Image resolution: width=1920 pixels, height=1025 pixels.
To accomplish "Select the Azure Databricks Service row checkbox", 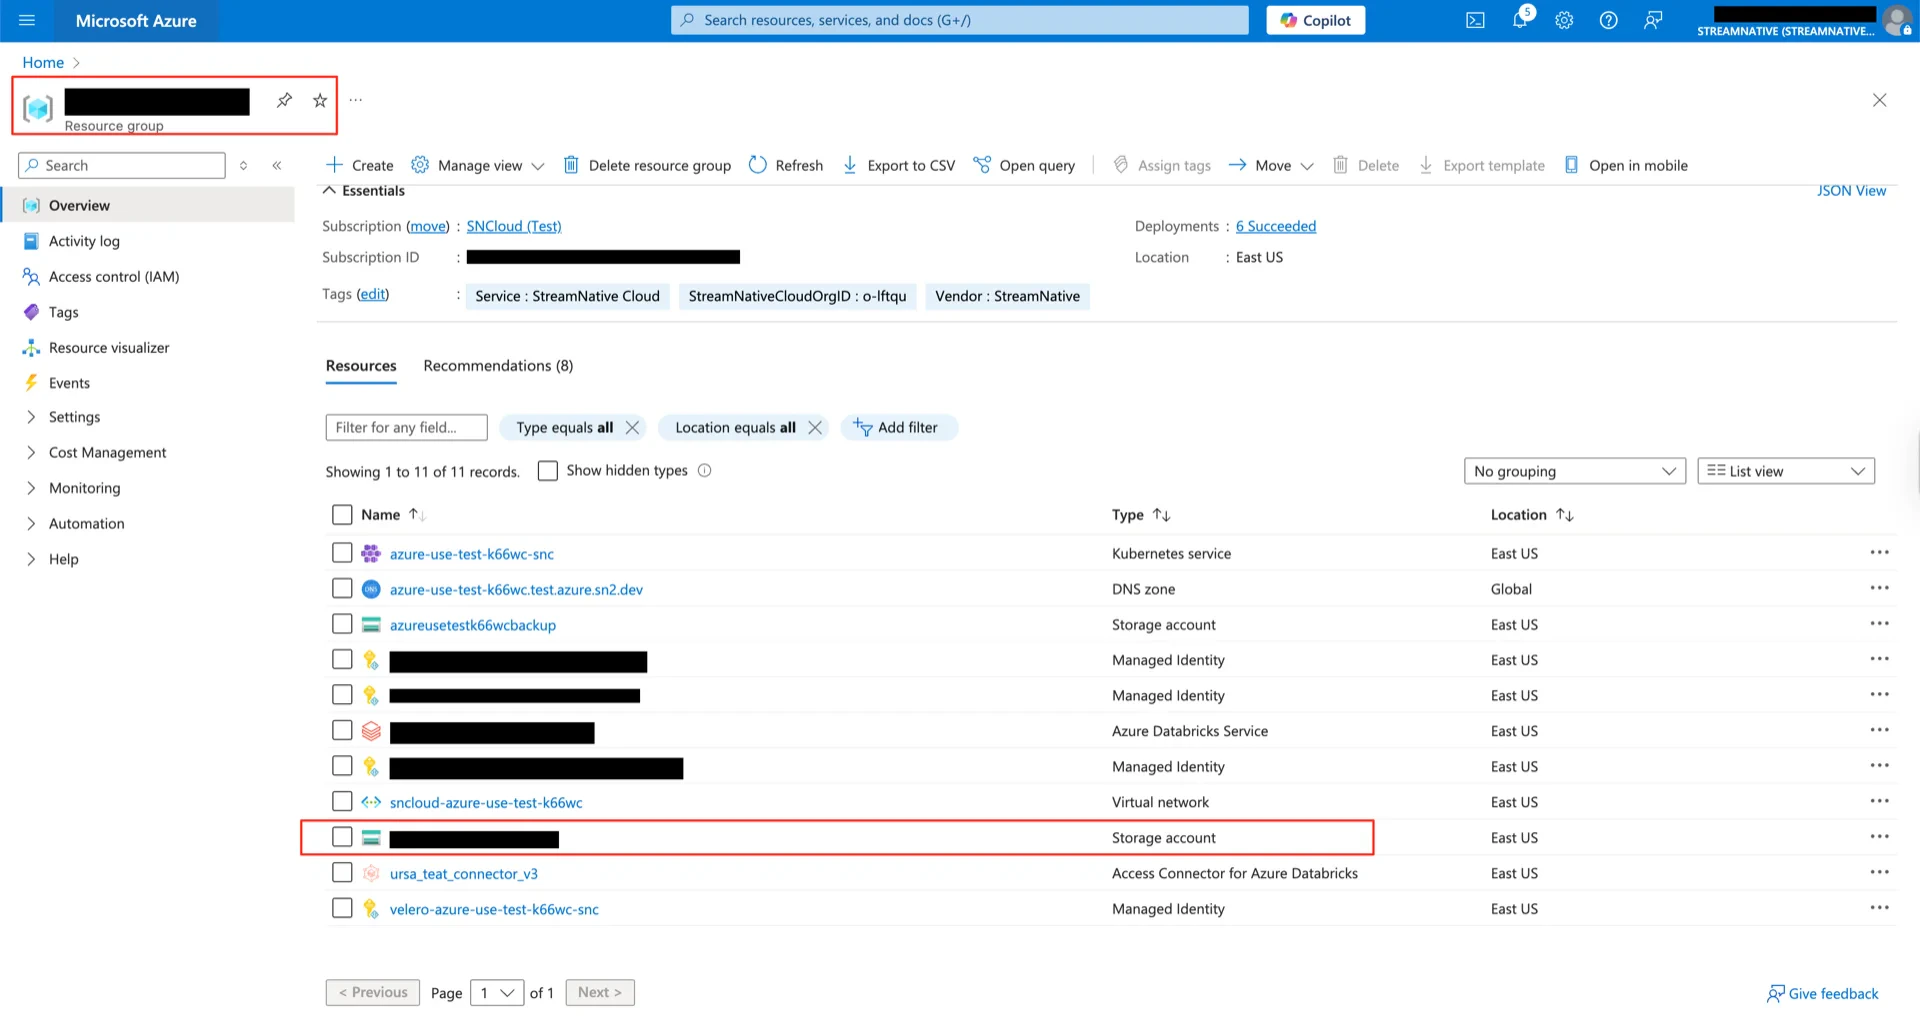I will coord(342,731).
